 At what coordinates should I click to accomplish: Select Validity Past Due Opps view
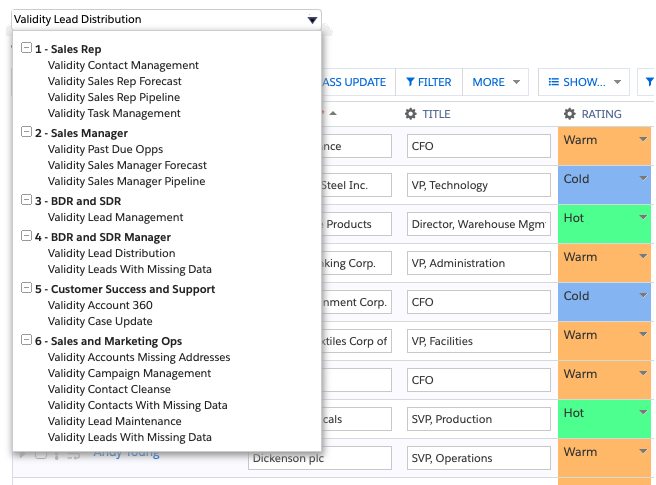click(x=105, y=149)
